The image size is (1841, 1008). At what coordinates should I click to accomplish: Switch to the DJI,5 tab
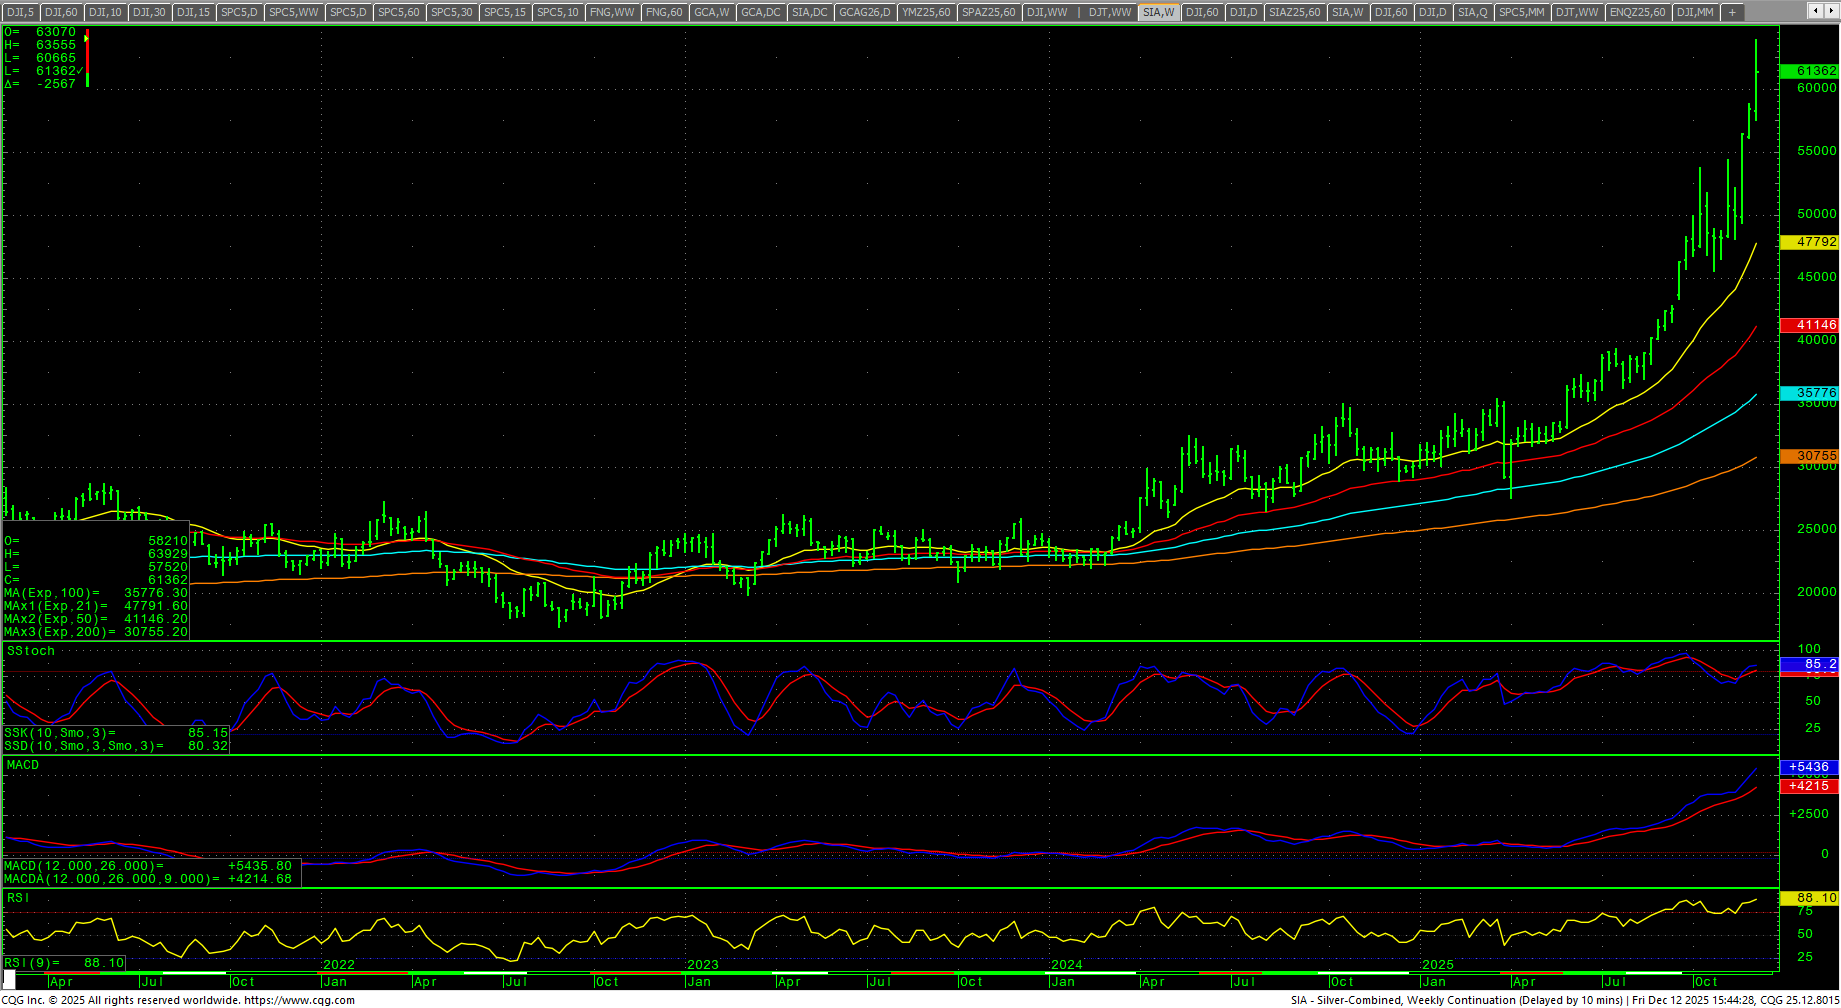(x=20, y=12)
